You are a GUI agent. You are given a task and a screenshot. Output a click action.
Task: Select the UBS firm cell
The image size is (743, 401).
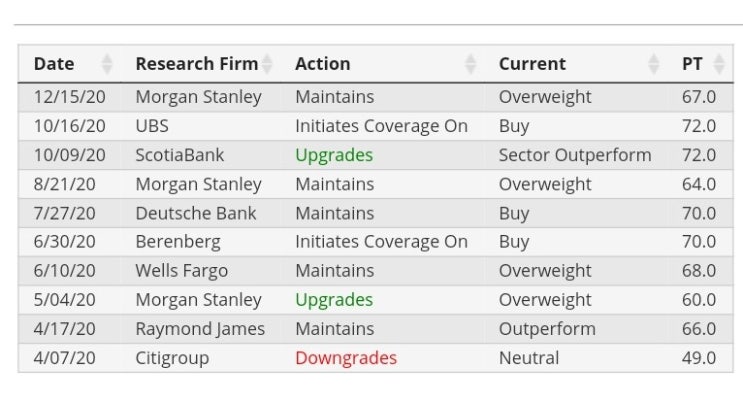(x=152, y=126)
